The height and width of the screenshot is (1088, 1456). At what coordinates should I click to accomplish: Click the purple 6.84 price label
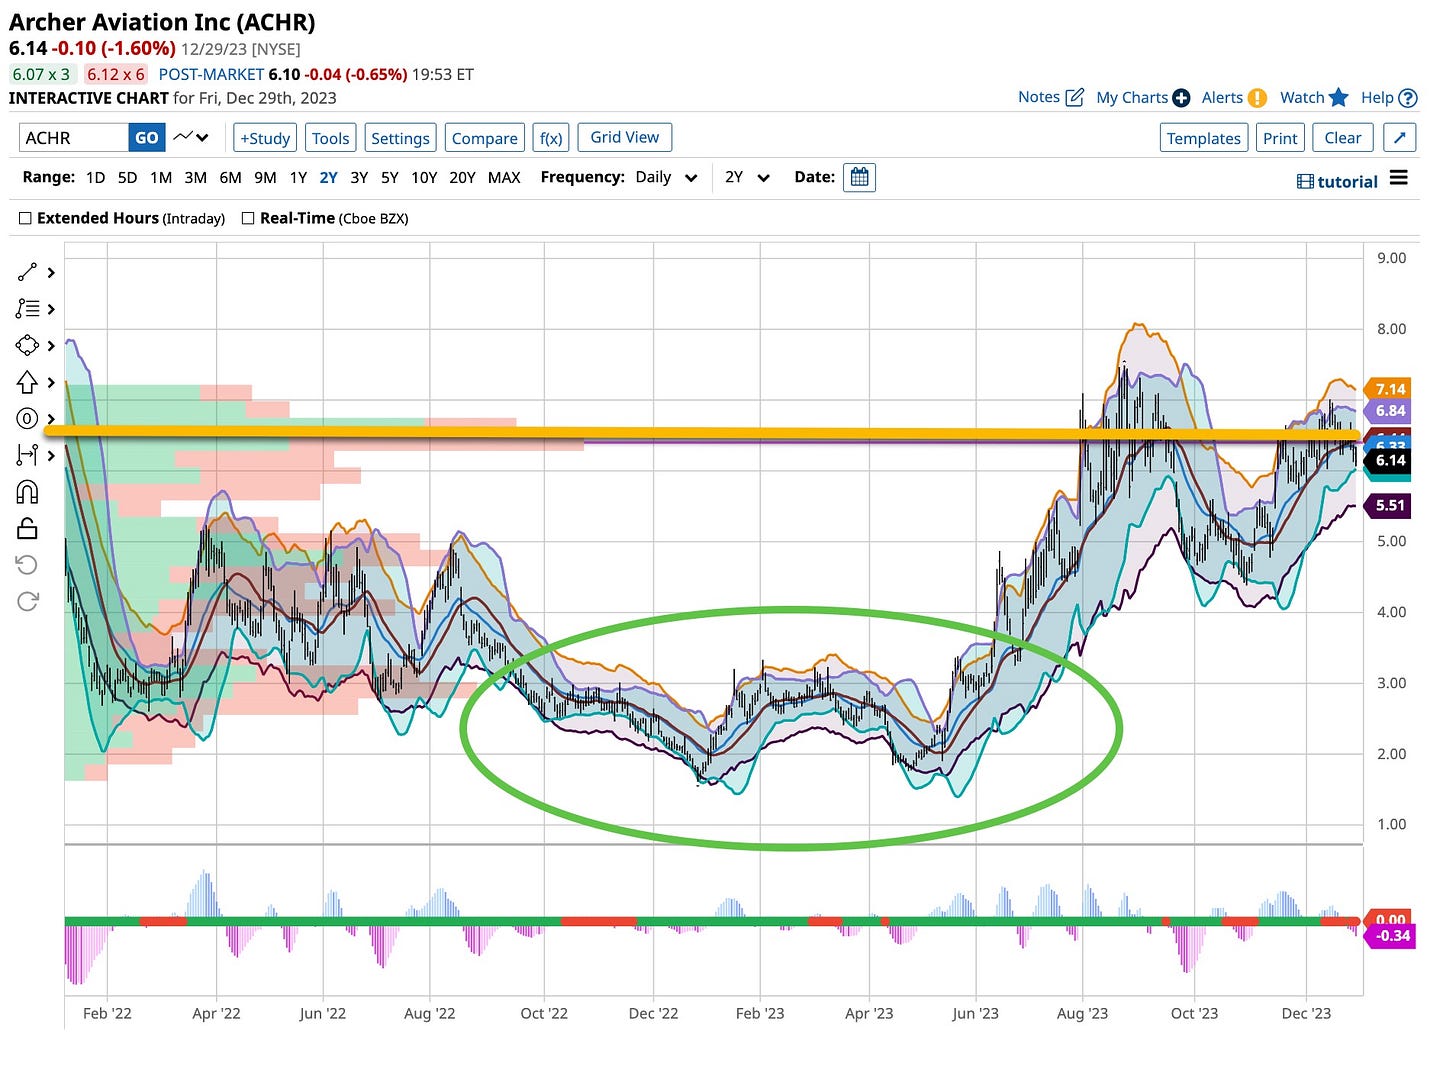(1389, 411)
